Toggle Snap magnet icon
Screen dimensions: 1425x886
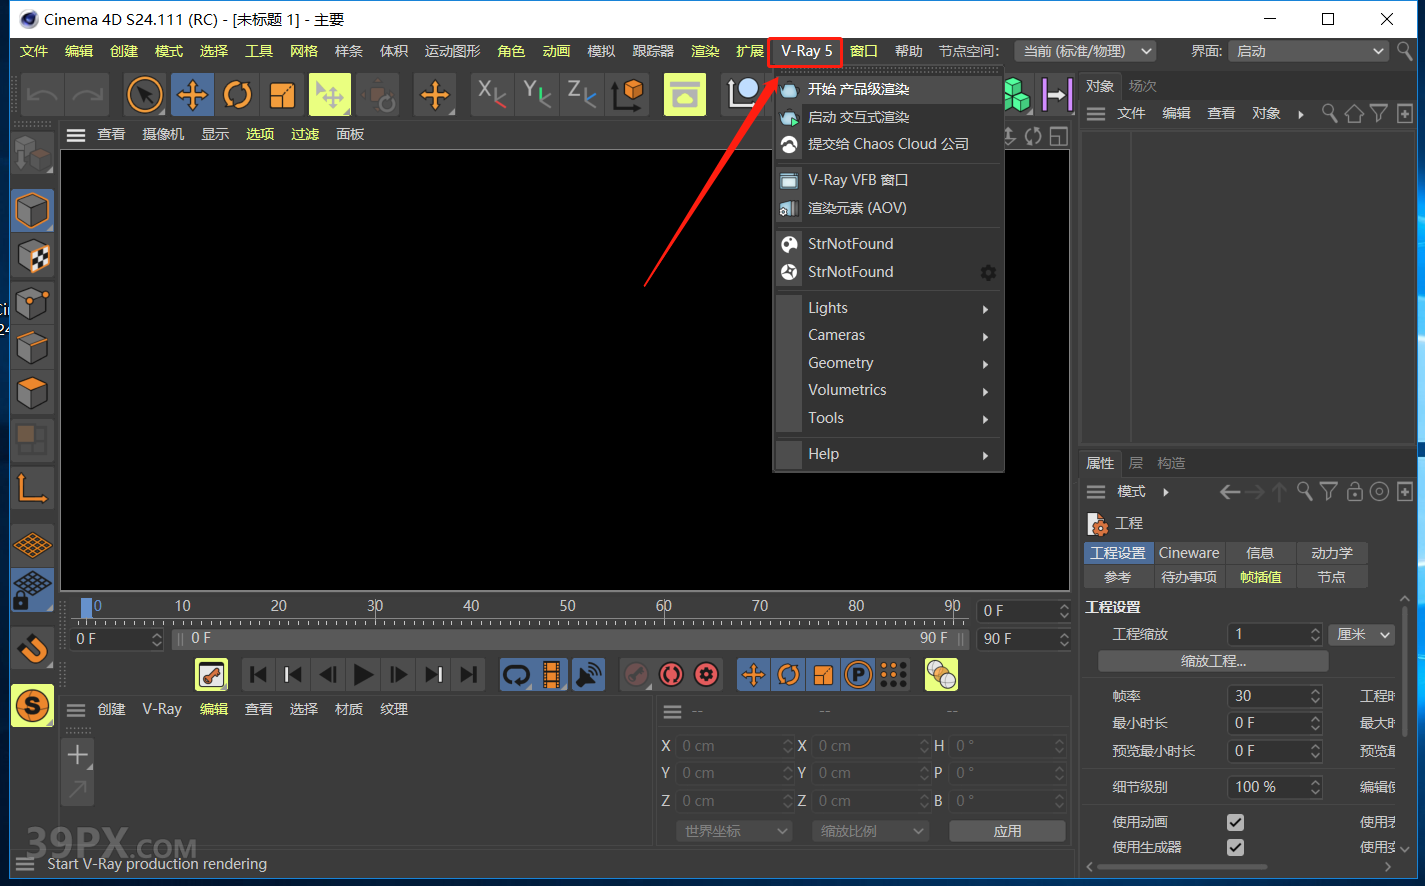tap(32, 648)
